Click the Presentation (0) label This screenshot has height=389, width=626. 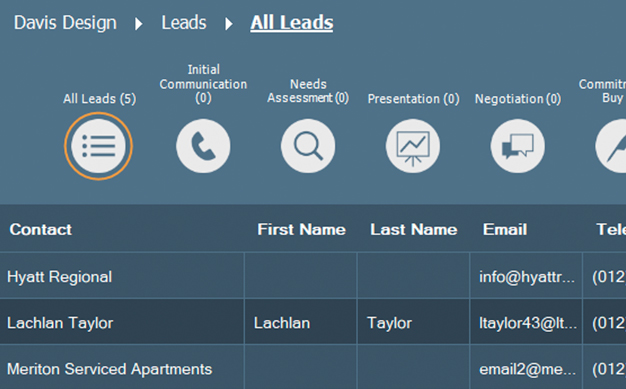pyautogui.click(x=413, y=99)
